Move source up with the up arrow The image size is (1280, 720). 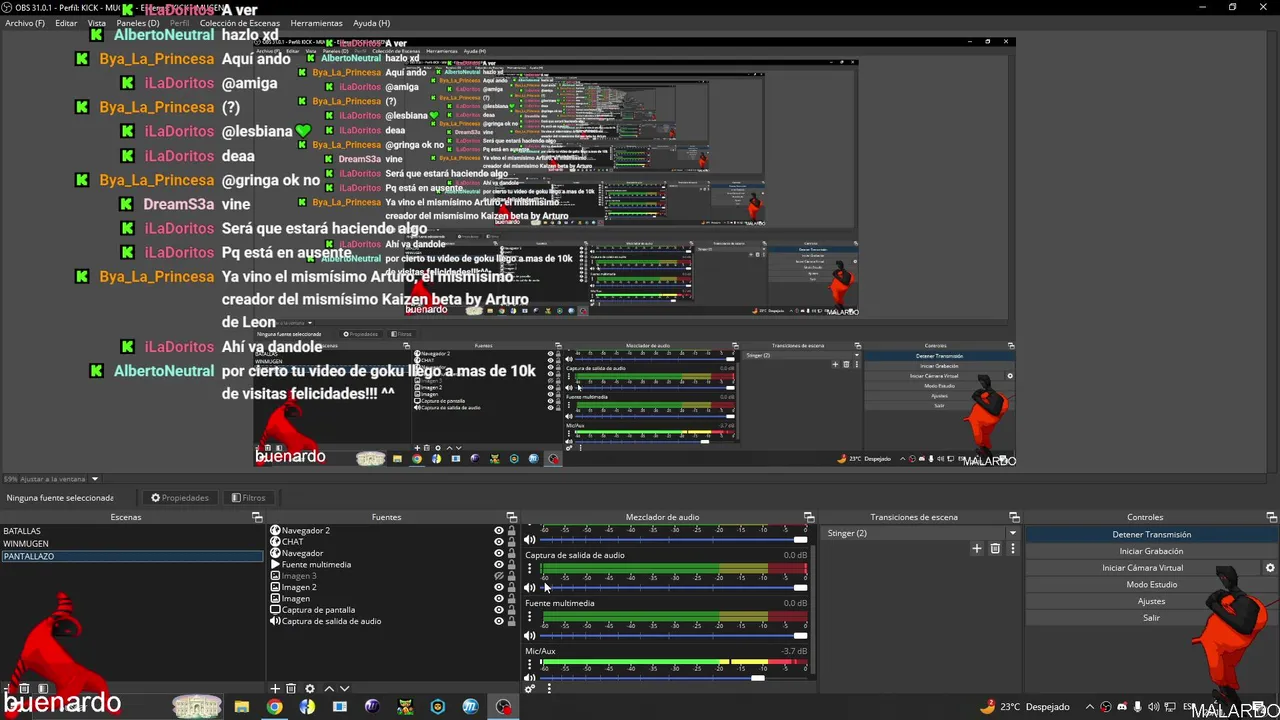click(329, 688)
